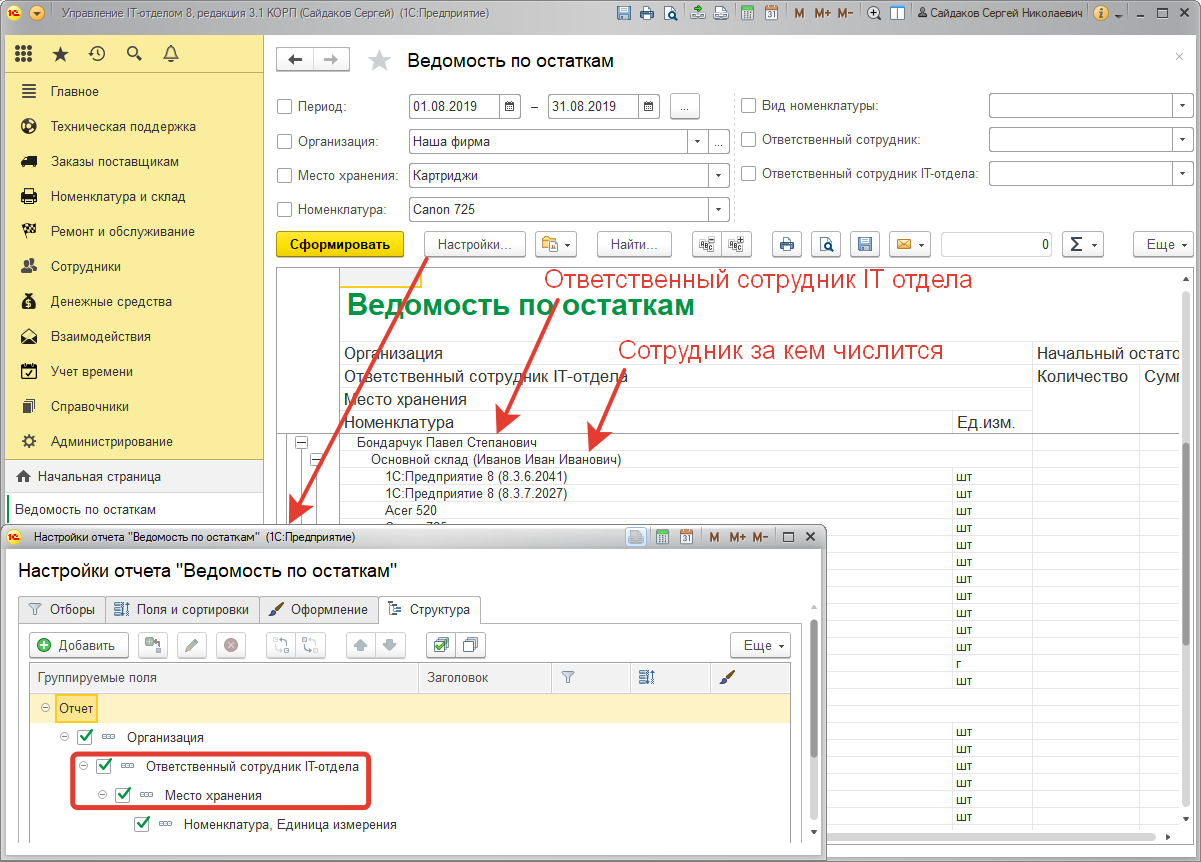Enable the Ответственный сотрудник checkbox
This screenshot has height=862, width=1201.
(x=748, y=140)
